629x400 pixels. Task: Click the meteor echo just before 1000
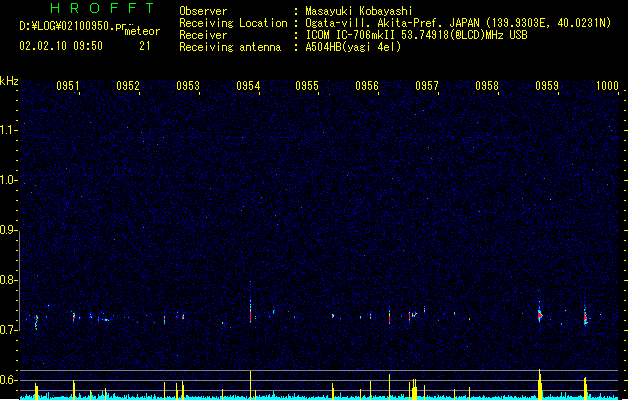pyautogui.click(x=585, y=317)
